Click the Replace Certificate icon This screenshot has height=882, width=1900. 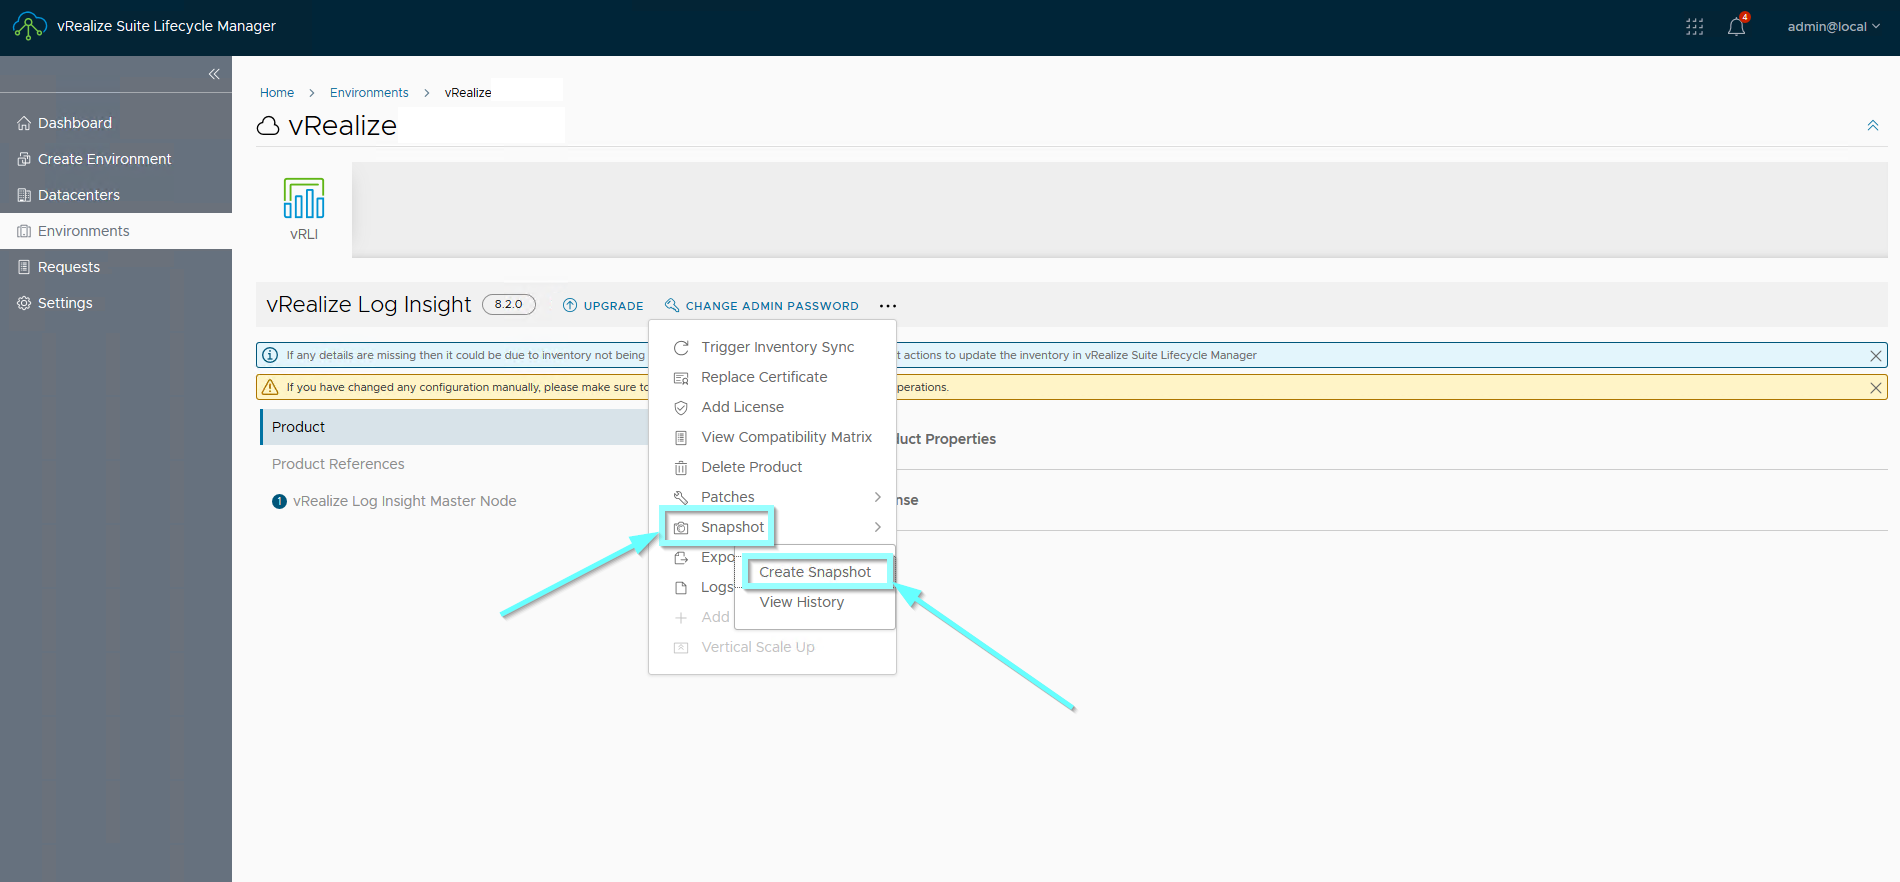(681, 378)
